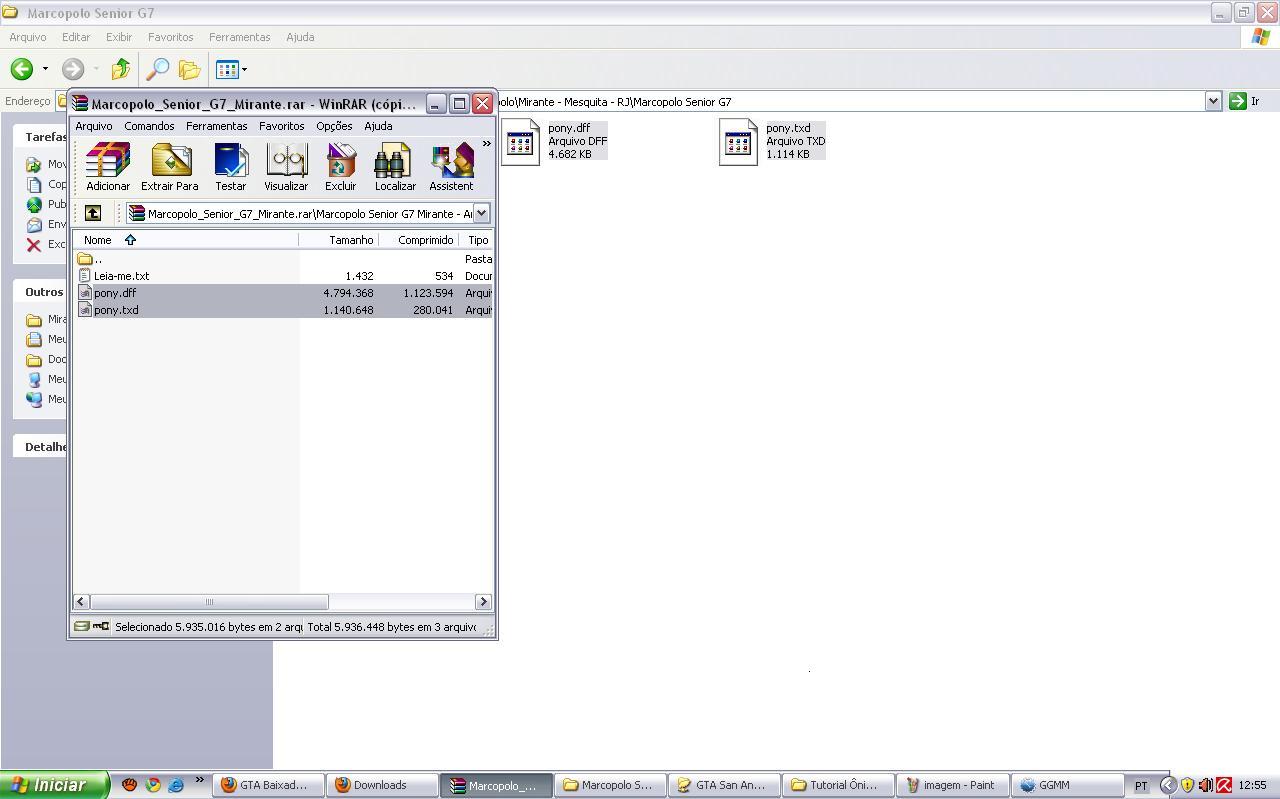Screen dimensions: 1280x799
Task: Click scroll left arrow in WinRAR list
Action: click(82, 601)
